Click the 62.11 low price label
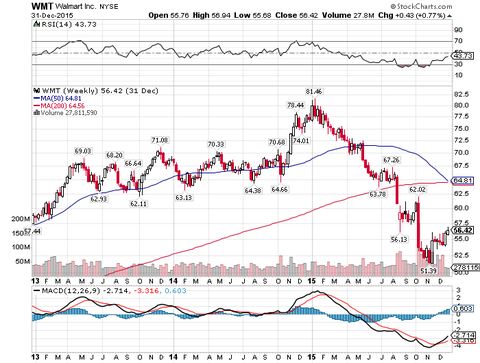The height and width of the screenshot is (363, 480). [138, 203]
